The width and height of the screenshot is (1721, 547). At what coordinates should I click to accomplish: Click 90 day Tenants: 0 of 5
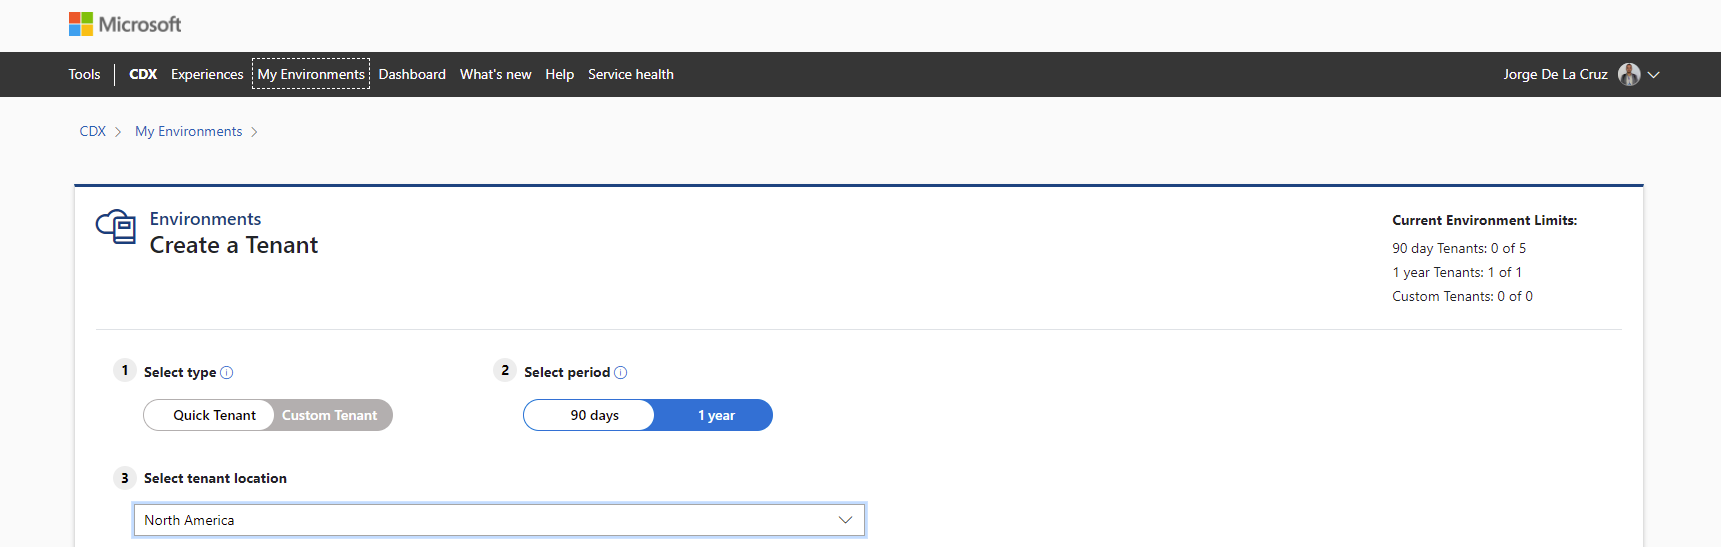click(x=1459, y=248)
